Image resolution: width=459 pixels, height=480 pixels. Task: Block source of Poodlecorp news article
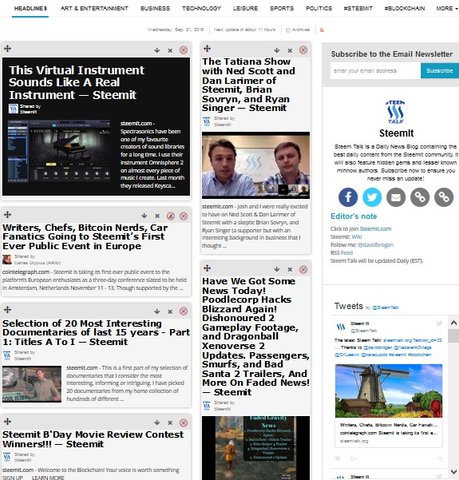303,269
